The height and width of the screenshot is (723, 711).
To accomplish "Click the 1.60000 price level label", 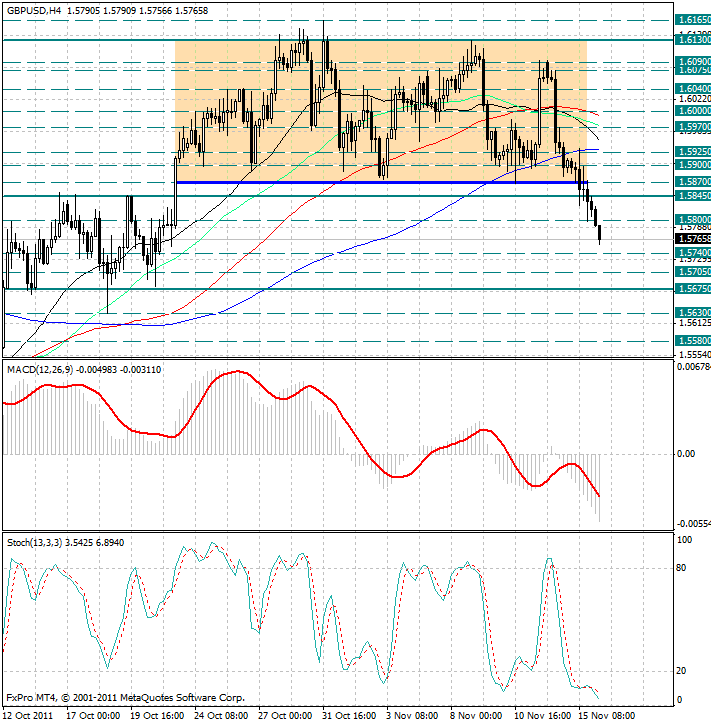I will 691,112.
